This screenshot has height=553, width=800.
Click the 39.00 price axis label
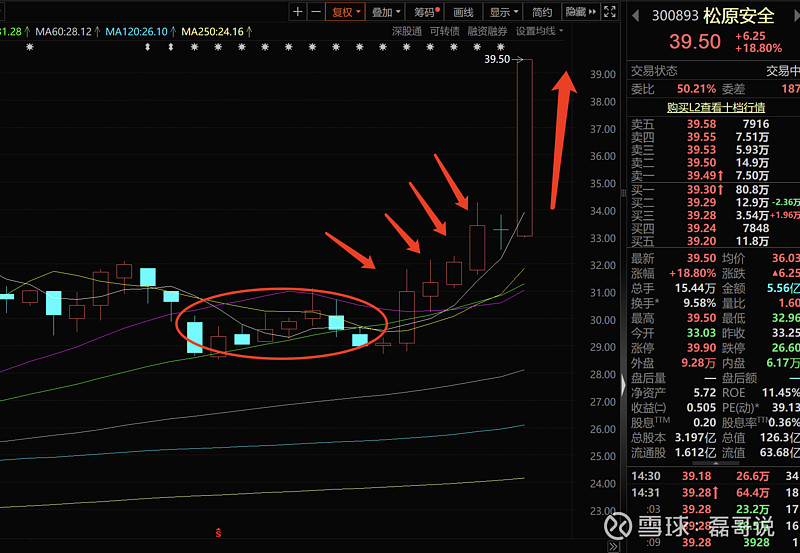(x=603, y=74)
